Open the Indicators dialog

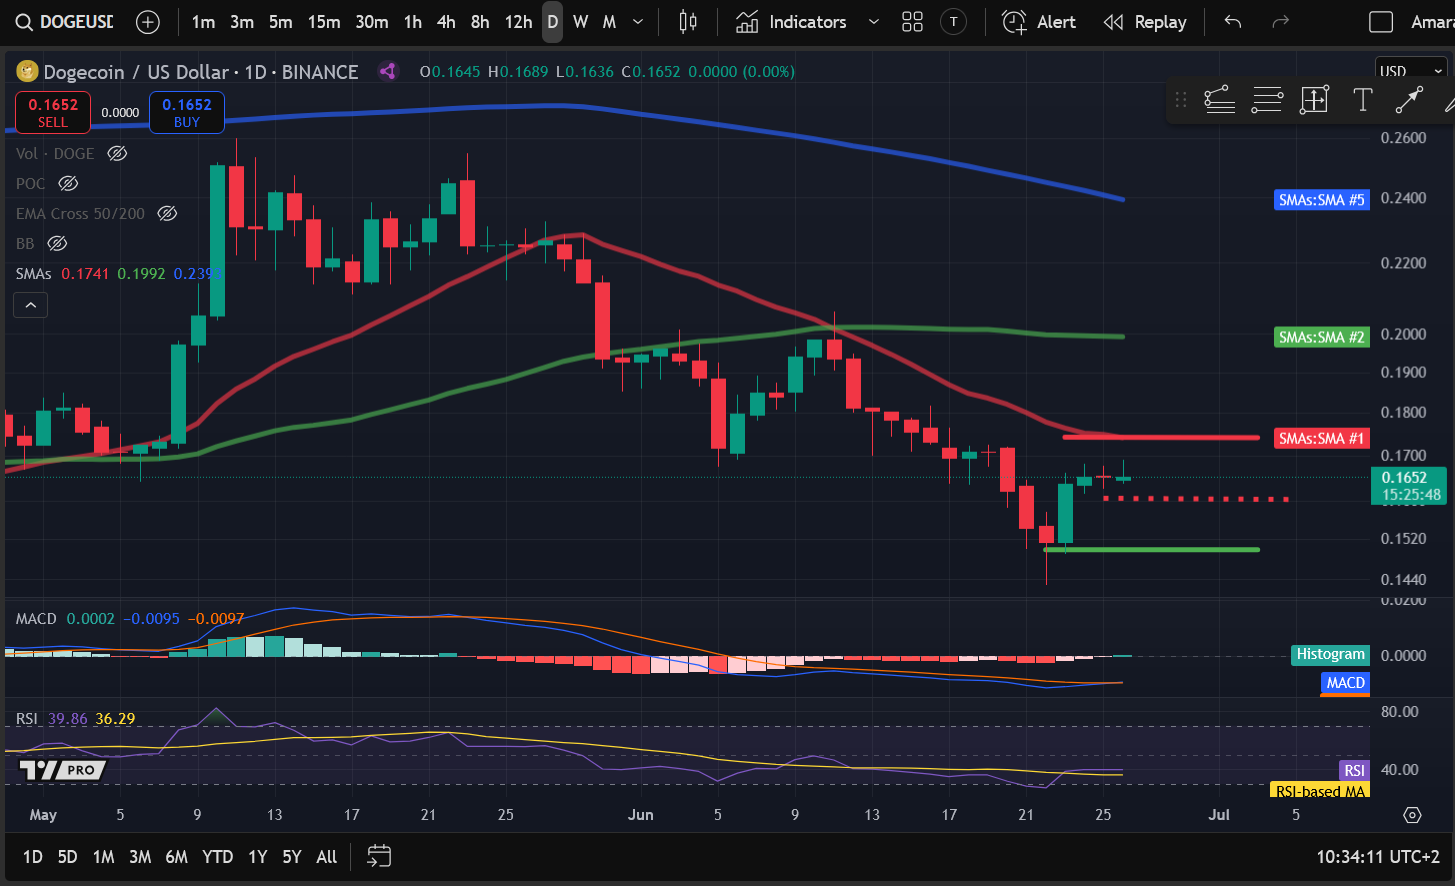point(791,22)
